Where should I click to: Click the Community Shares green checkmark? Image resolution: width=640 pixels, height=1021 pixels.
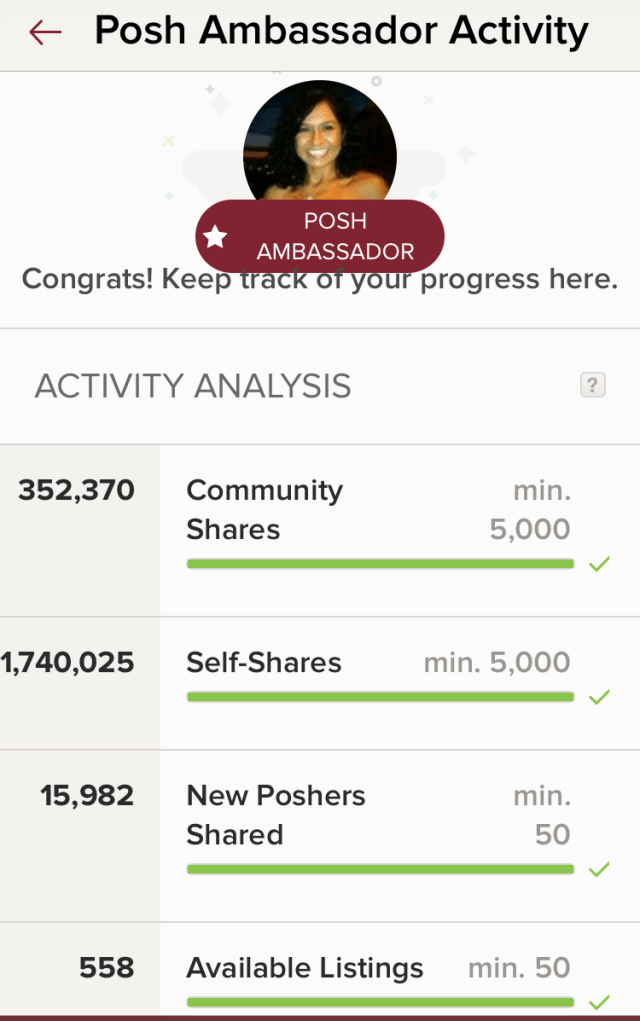click(x=599, y=565)
